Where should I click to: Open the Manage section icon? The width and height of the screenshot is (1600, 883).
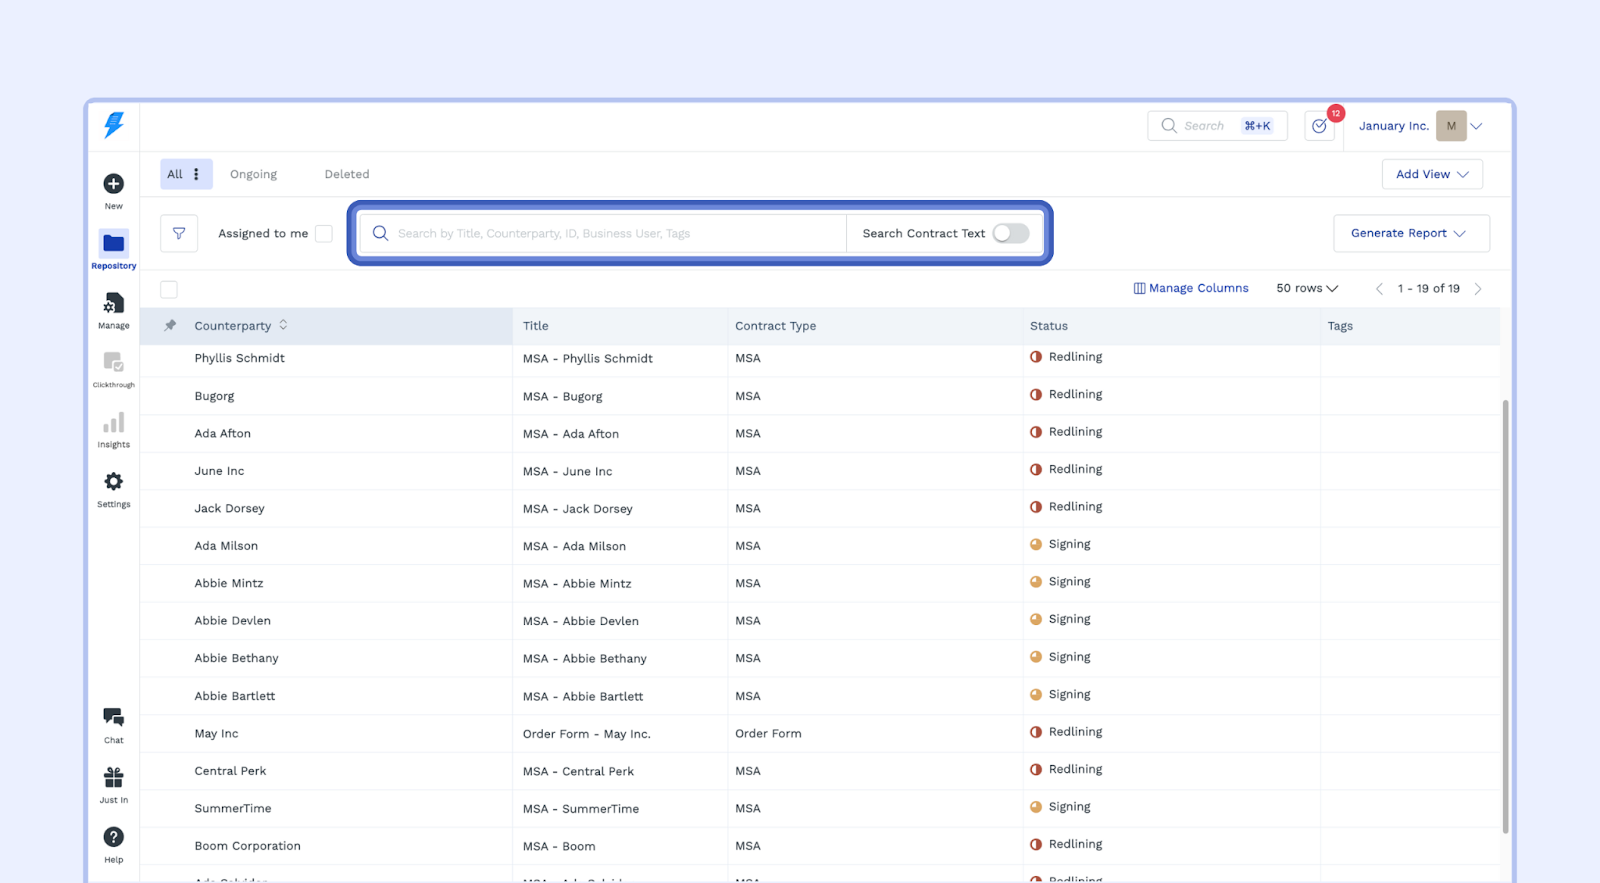point(114,304)
